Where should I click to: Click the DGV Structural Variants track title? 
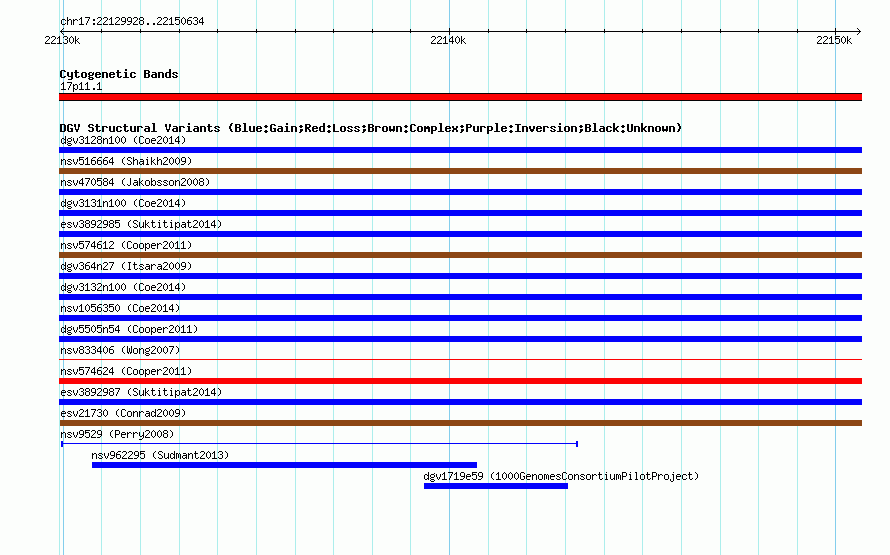coord(371,128)
